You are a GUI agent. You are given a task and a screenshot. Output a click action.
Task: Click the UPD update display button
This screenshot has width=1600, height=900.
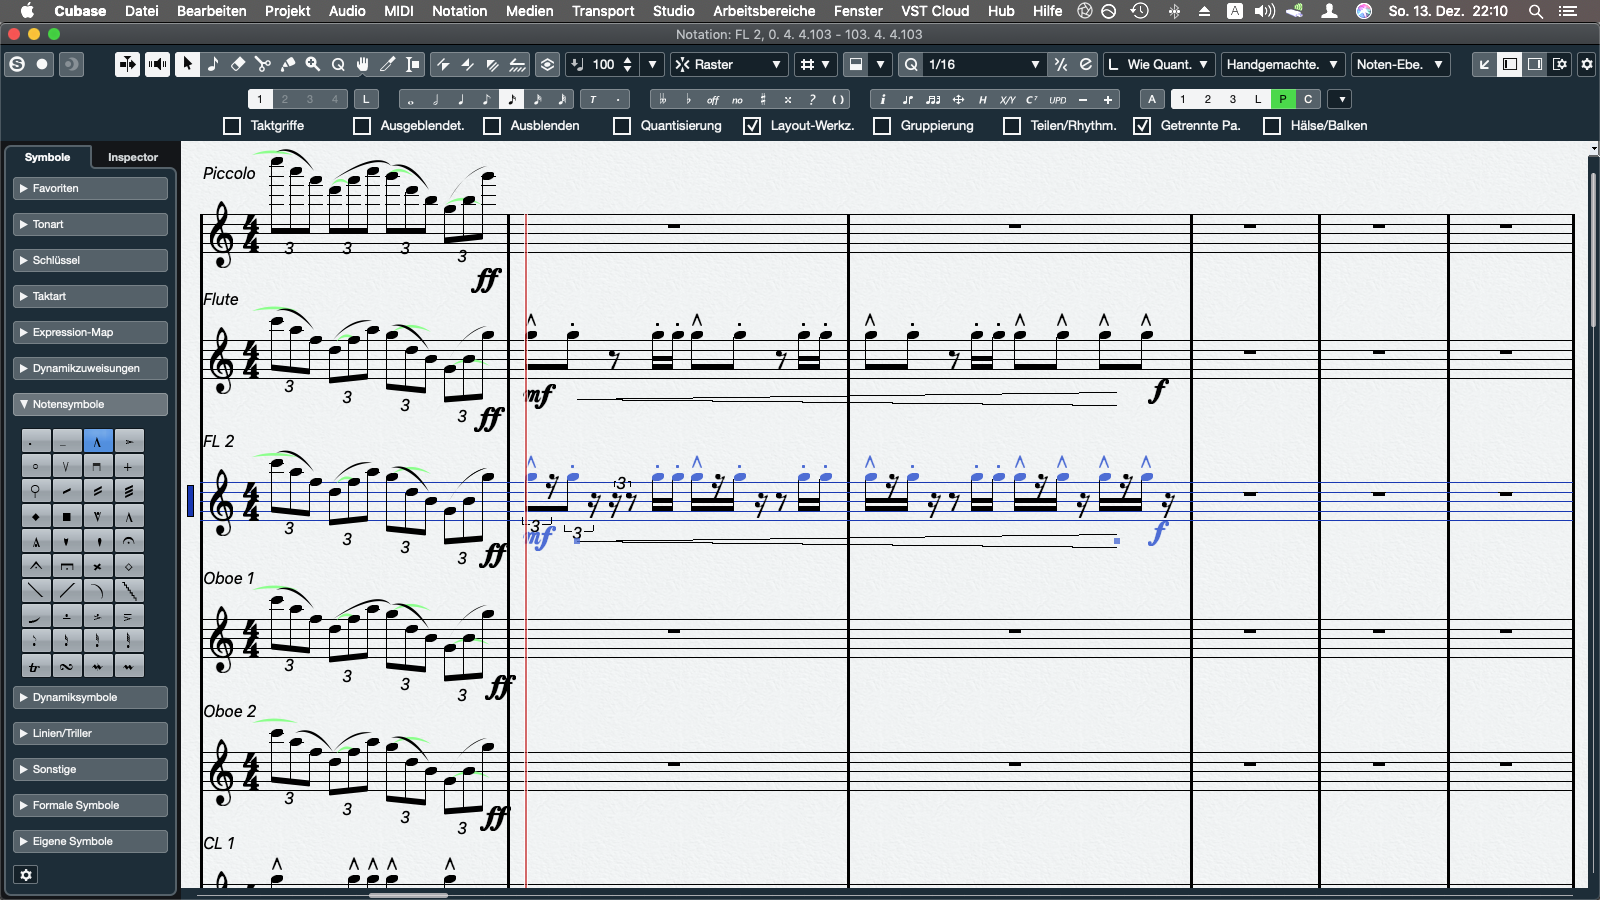[1058, 99]
